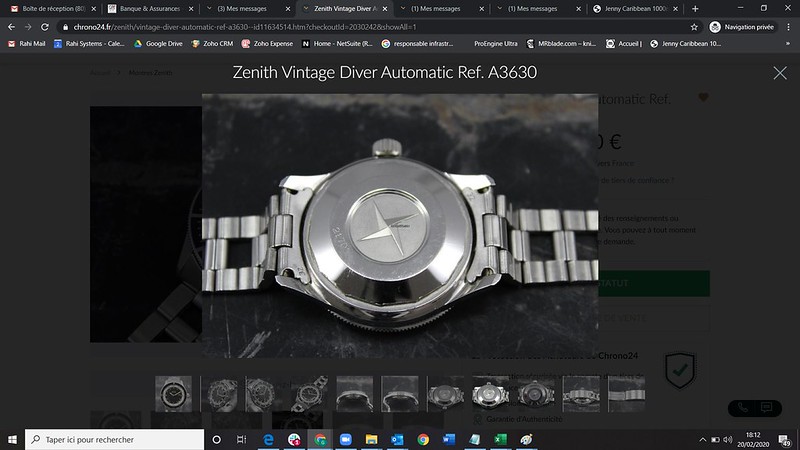Open the Accueil bookmark
The height and width of the screenshot is (450, 800).
[623, 44]
